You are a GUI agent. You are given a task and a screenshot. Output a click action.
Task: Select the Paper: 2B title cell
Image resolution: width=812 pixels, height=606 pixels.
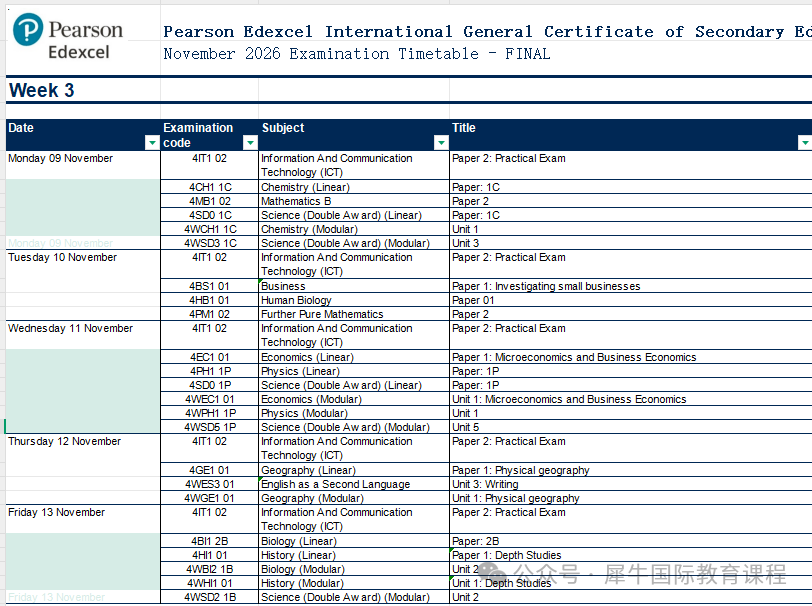631,541
